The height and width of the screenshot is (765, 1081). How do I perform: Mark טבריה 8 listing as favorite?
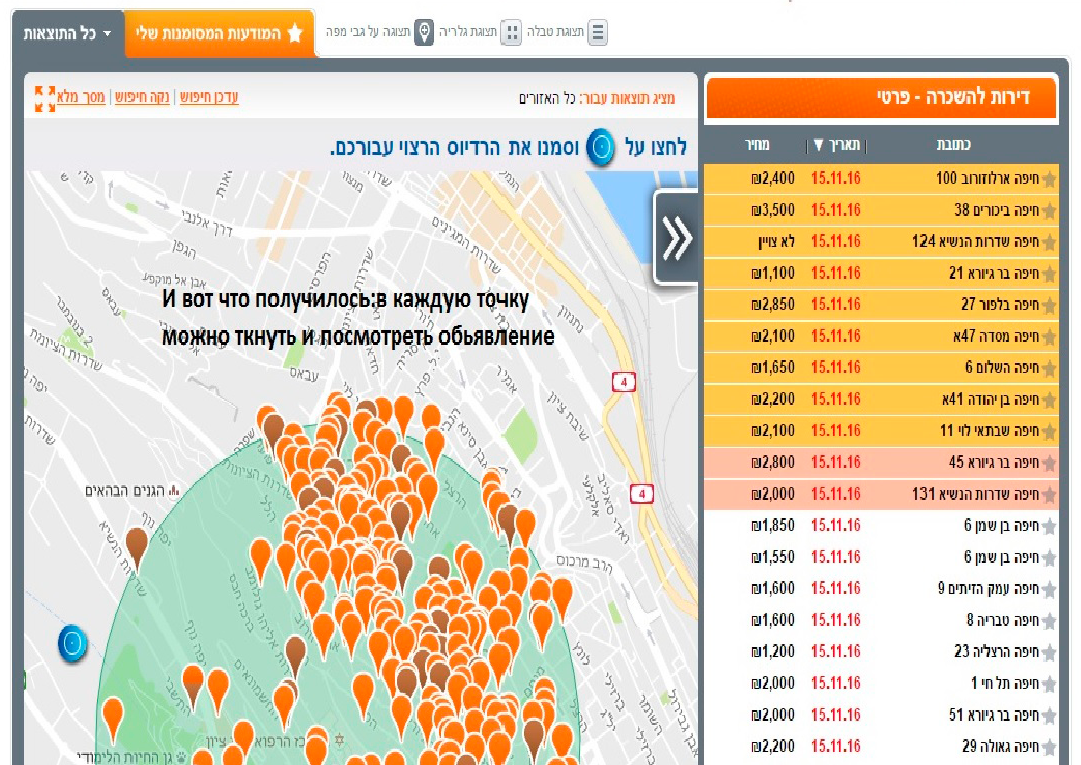click(x=1048, y=620)
